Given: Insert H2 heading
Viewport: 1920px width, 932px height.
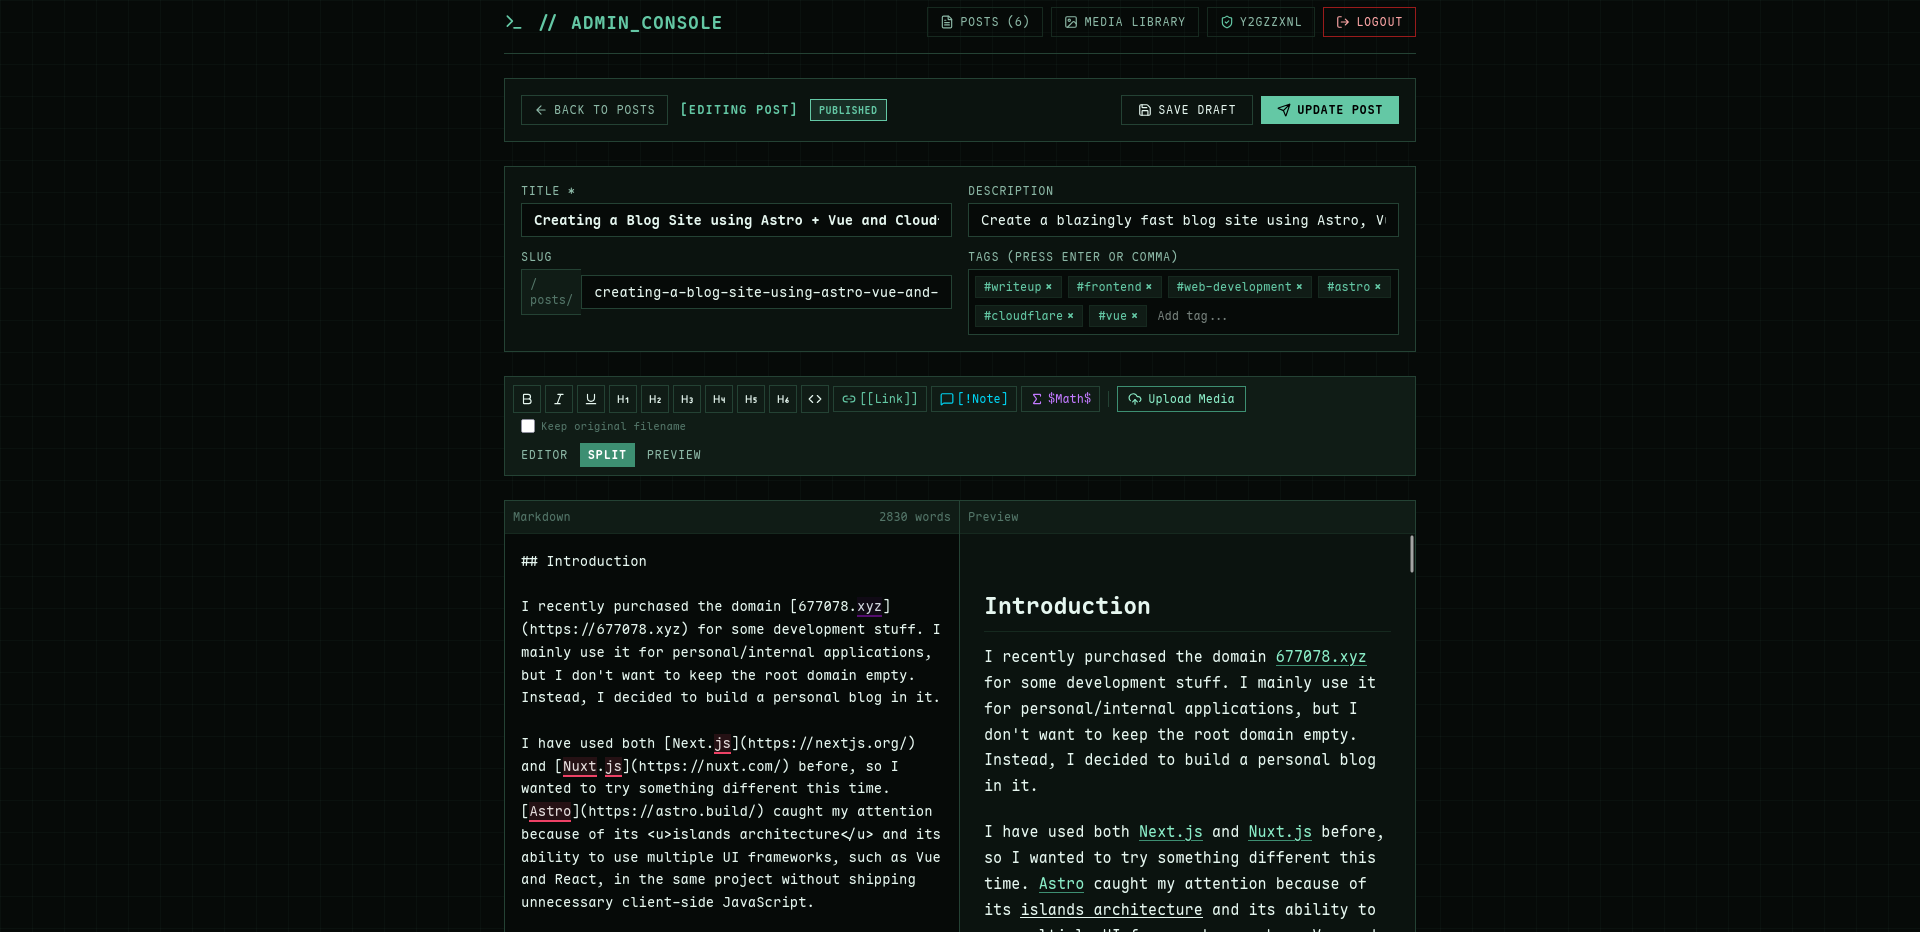Looking at the screenshot, I should pyautogui.click(x=655, y=399).
